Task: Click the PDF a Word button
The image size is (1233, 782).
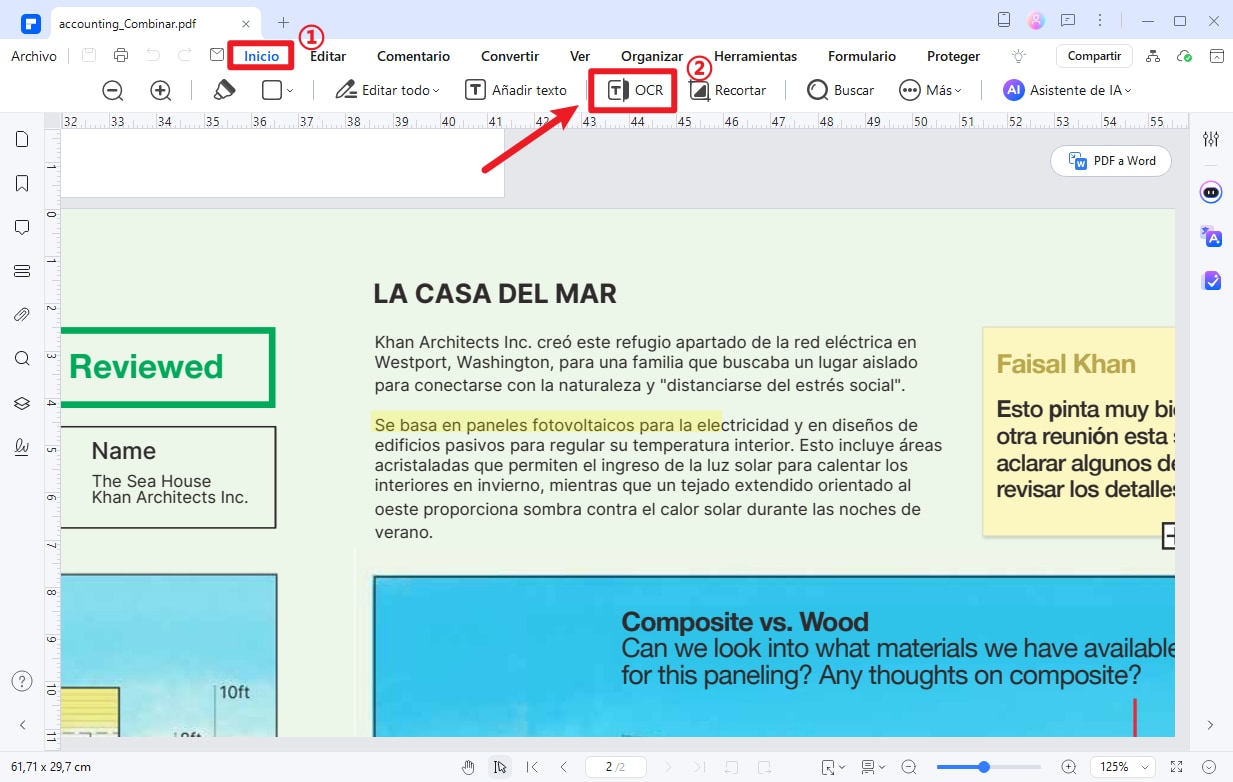Action: (1111, 161)
